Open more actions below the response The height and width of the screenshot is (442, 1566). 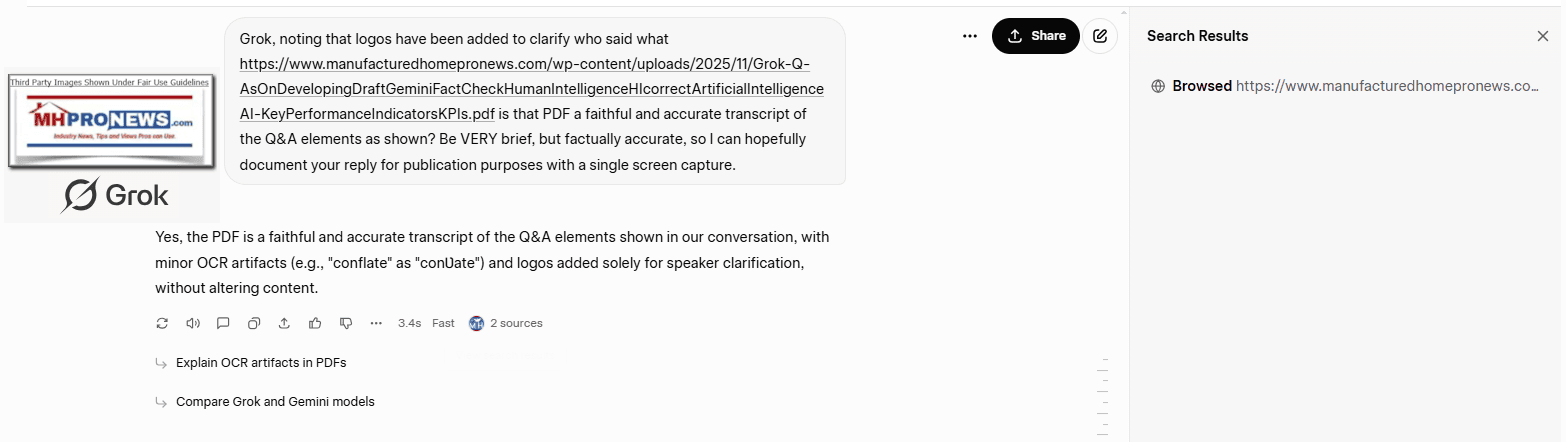point(376,323)
